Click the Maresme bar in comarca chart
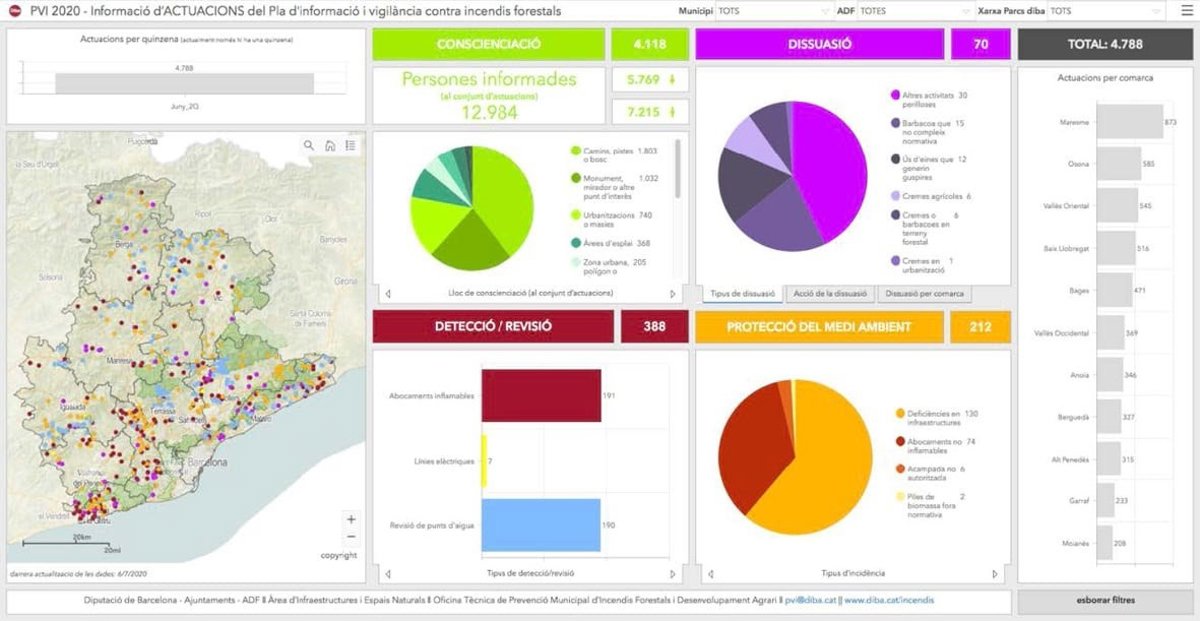The height and width of the screenshot is (621, 1200). point(1129,122)
